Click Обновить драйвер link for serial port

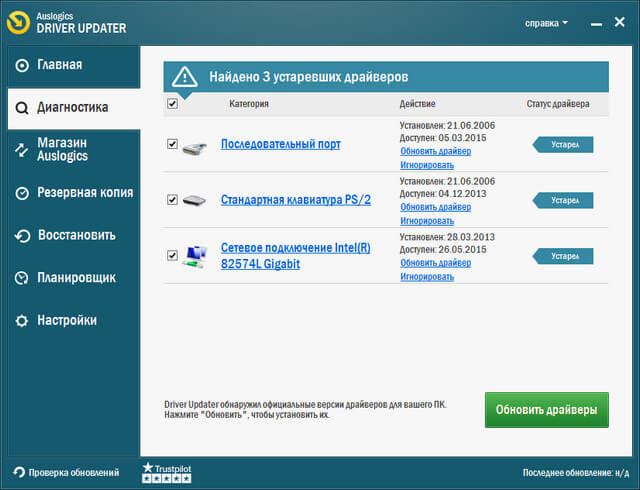[435, 151]
